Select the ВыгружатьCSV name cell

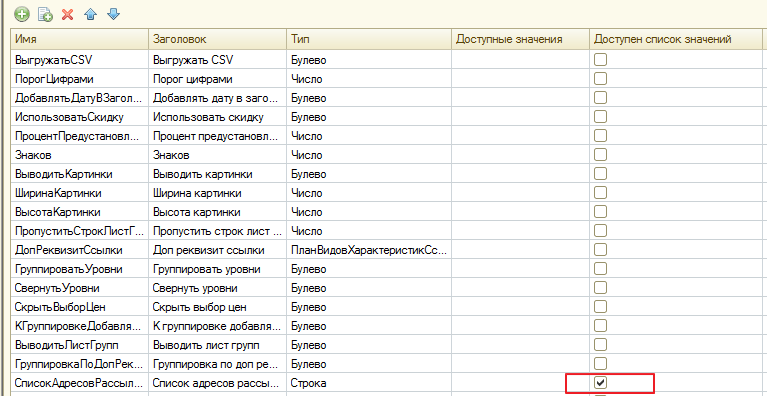[80, 60]
